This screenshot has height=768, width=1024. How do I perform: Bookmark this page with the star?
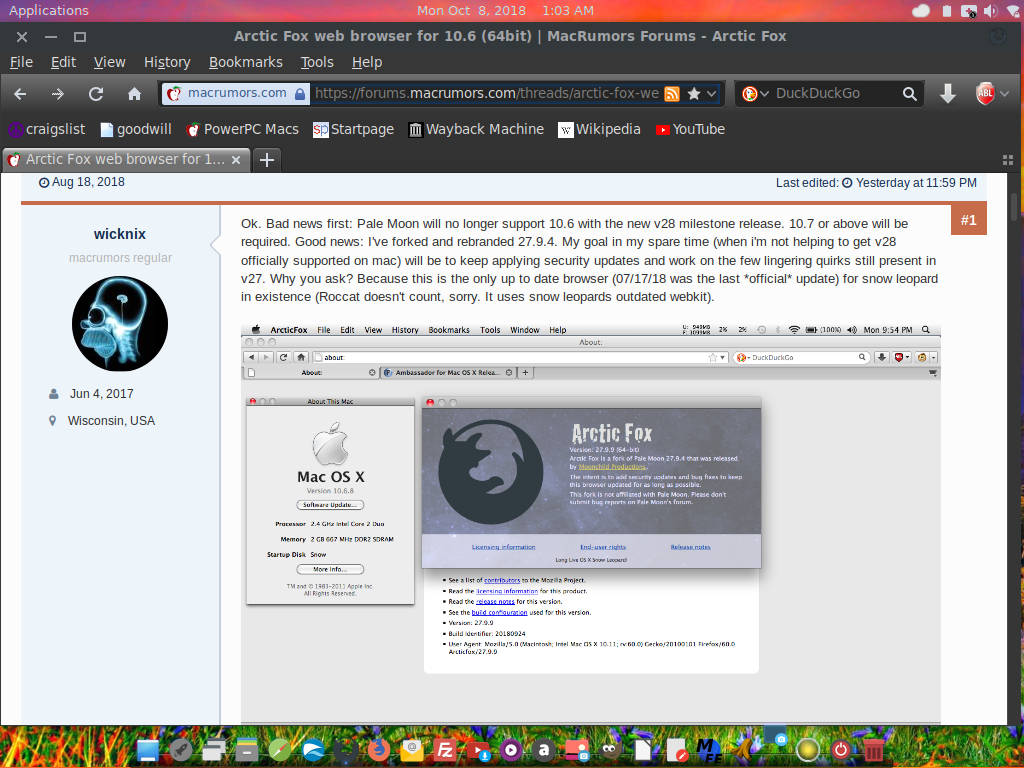click(694, 93)
